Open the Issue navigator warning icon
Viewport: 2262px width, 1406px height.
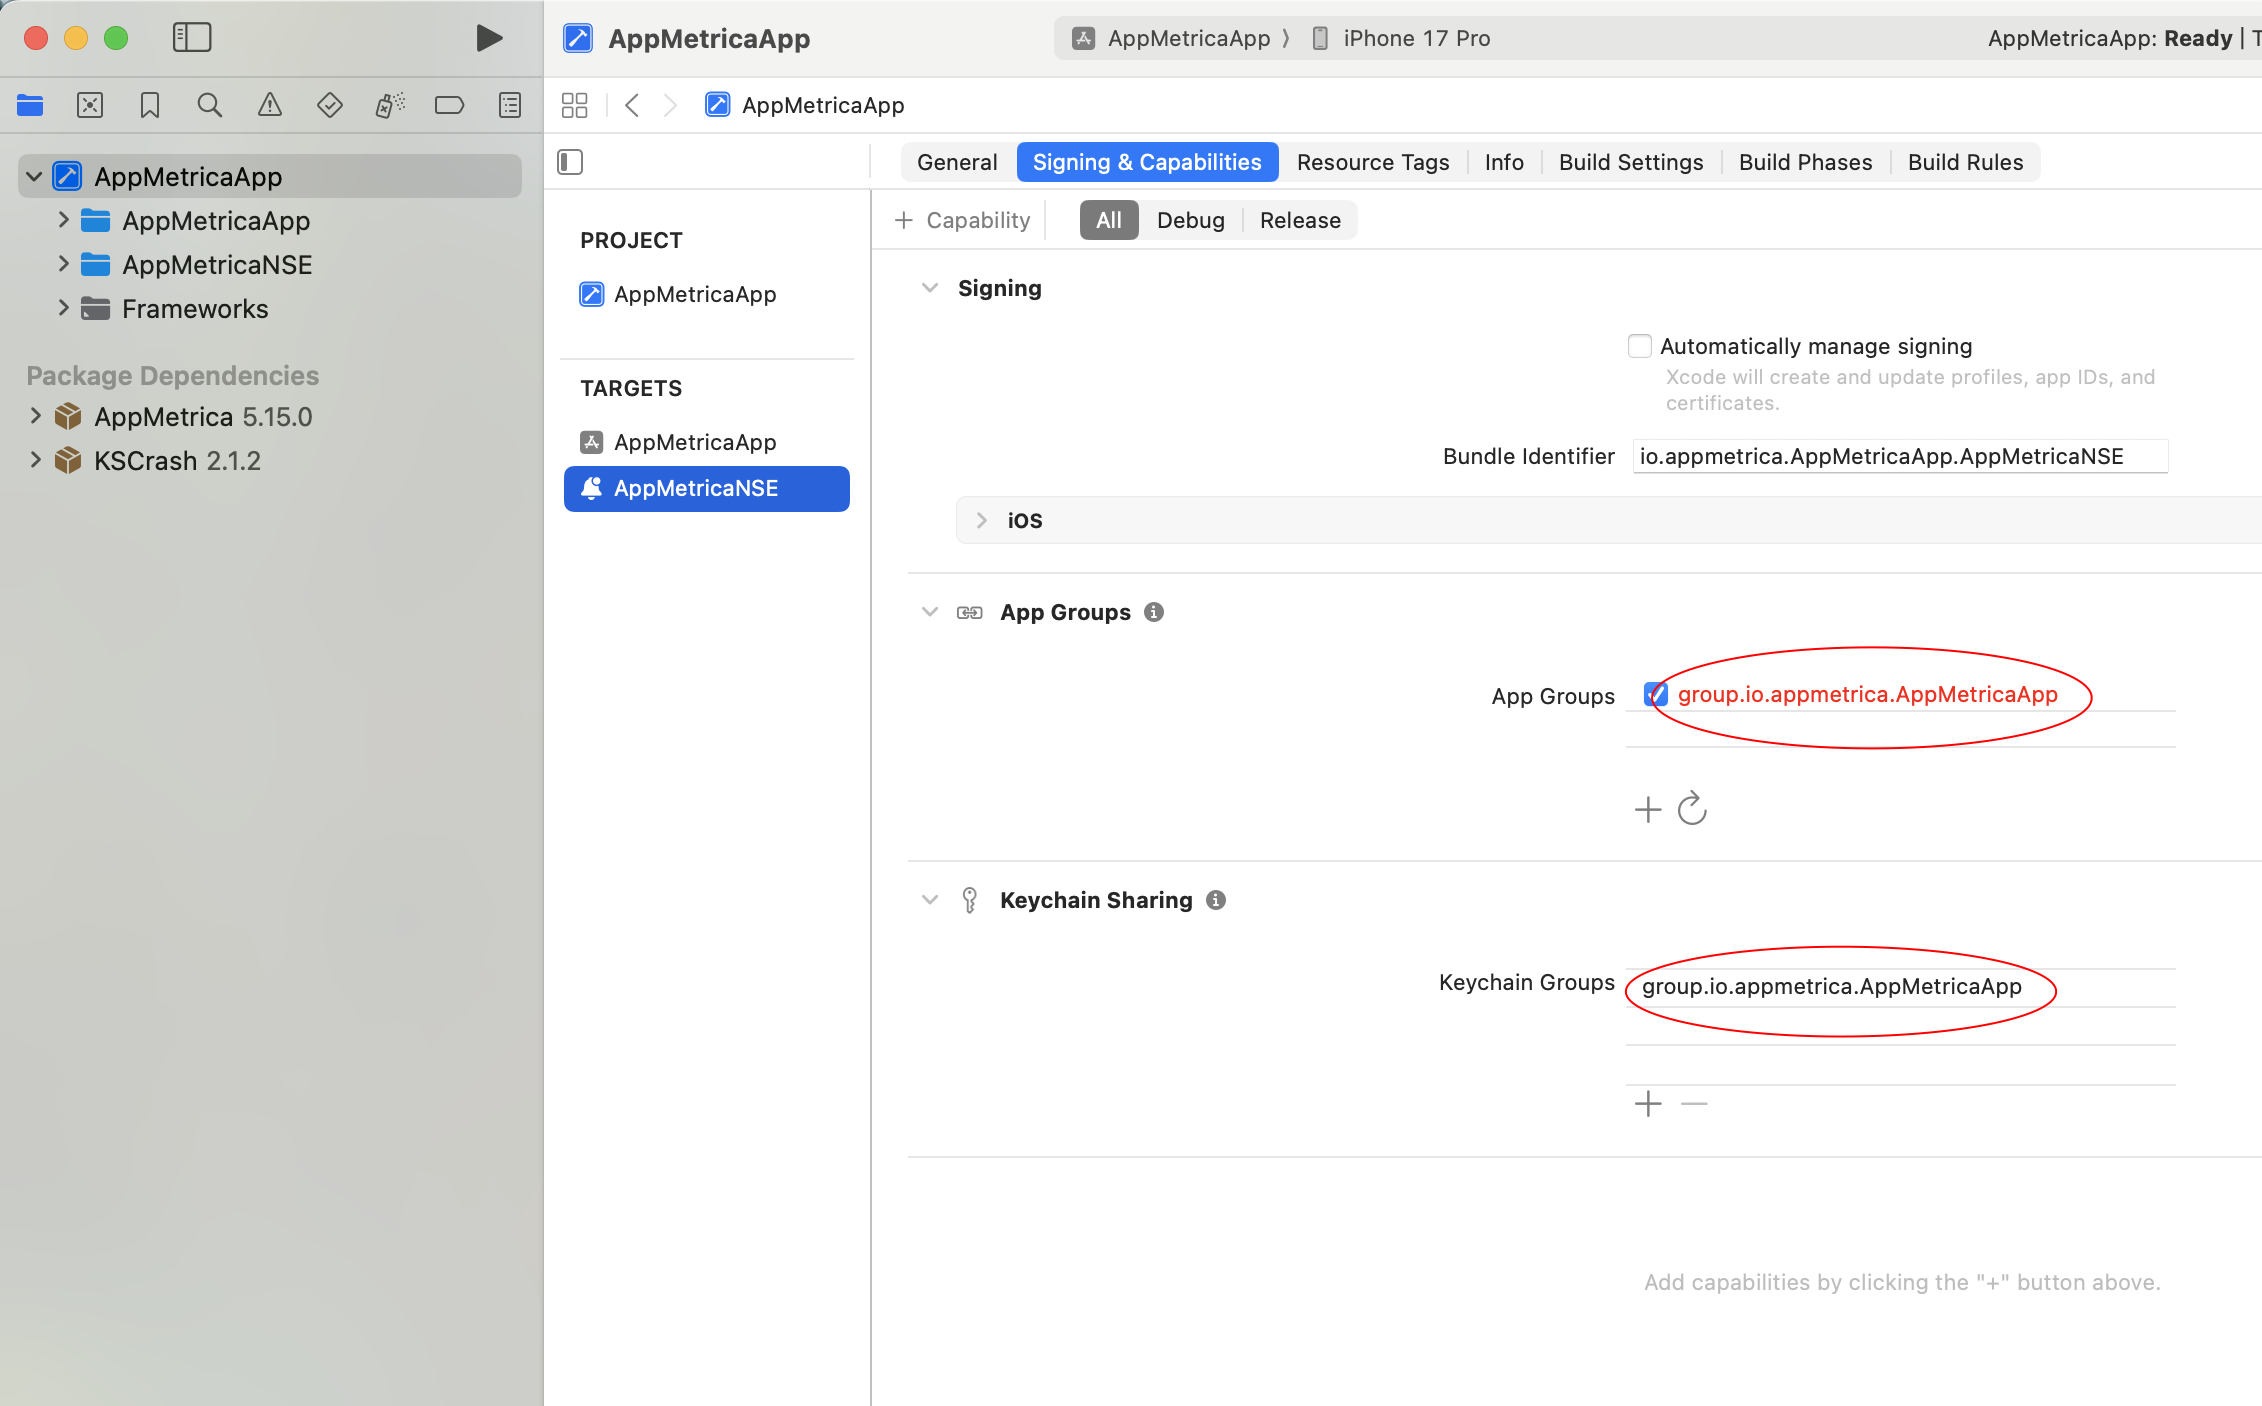pyautogui.click(x=270, y=105)
